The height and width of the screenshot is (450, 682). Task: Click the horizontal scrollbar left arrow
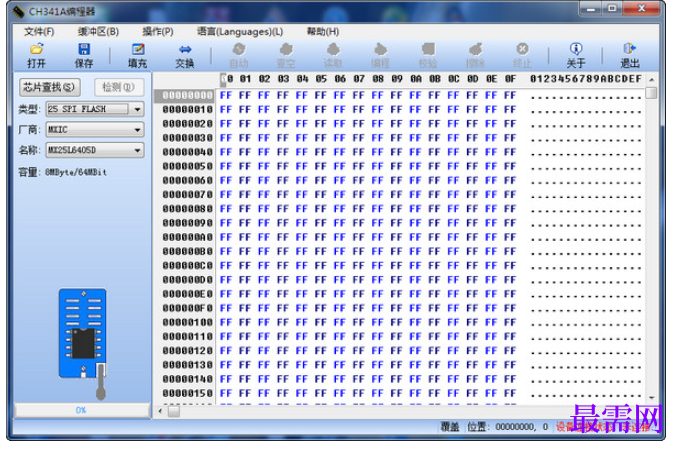(x=160, y=411)
